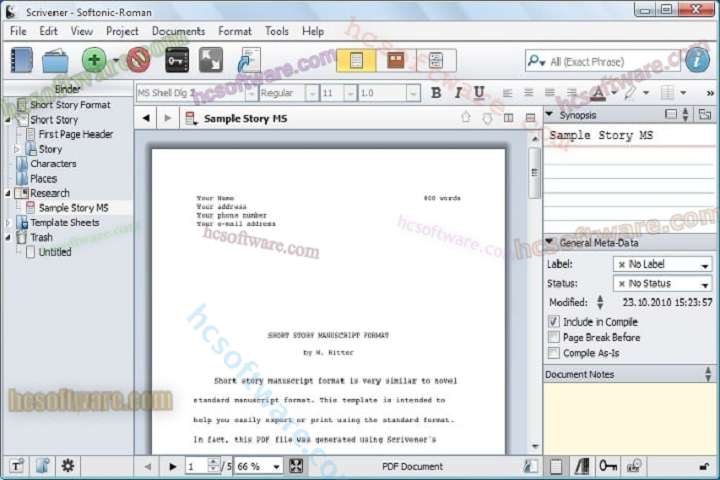Click the page number field

click(x=197, y=467)
